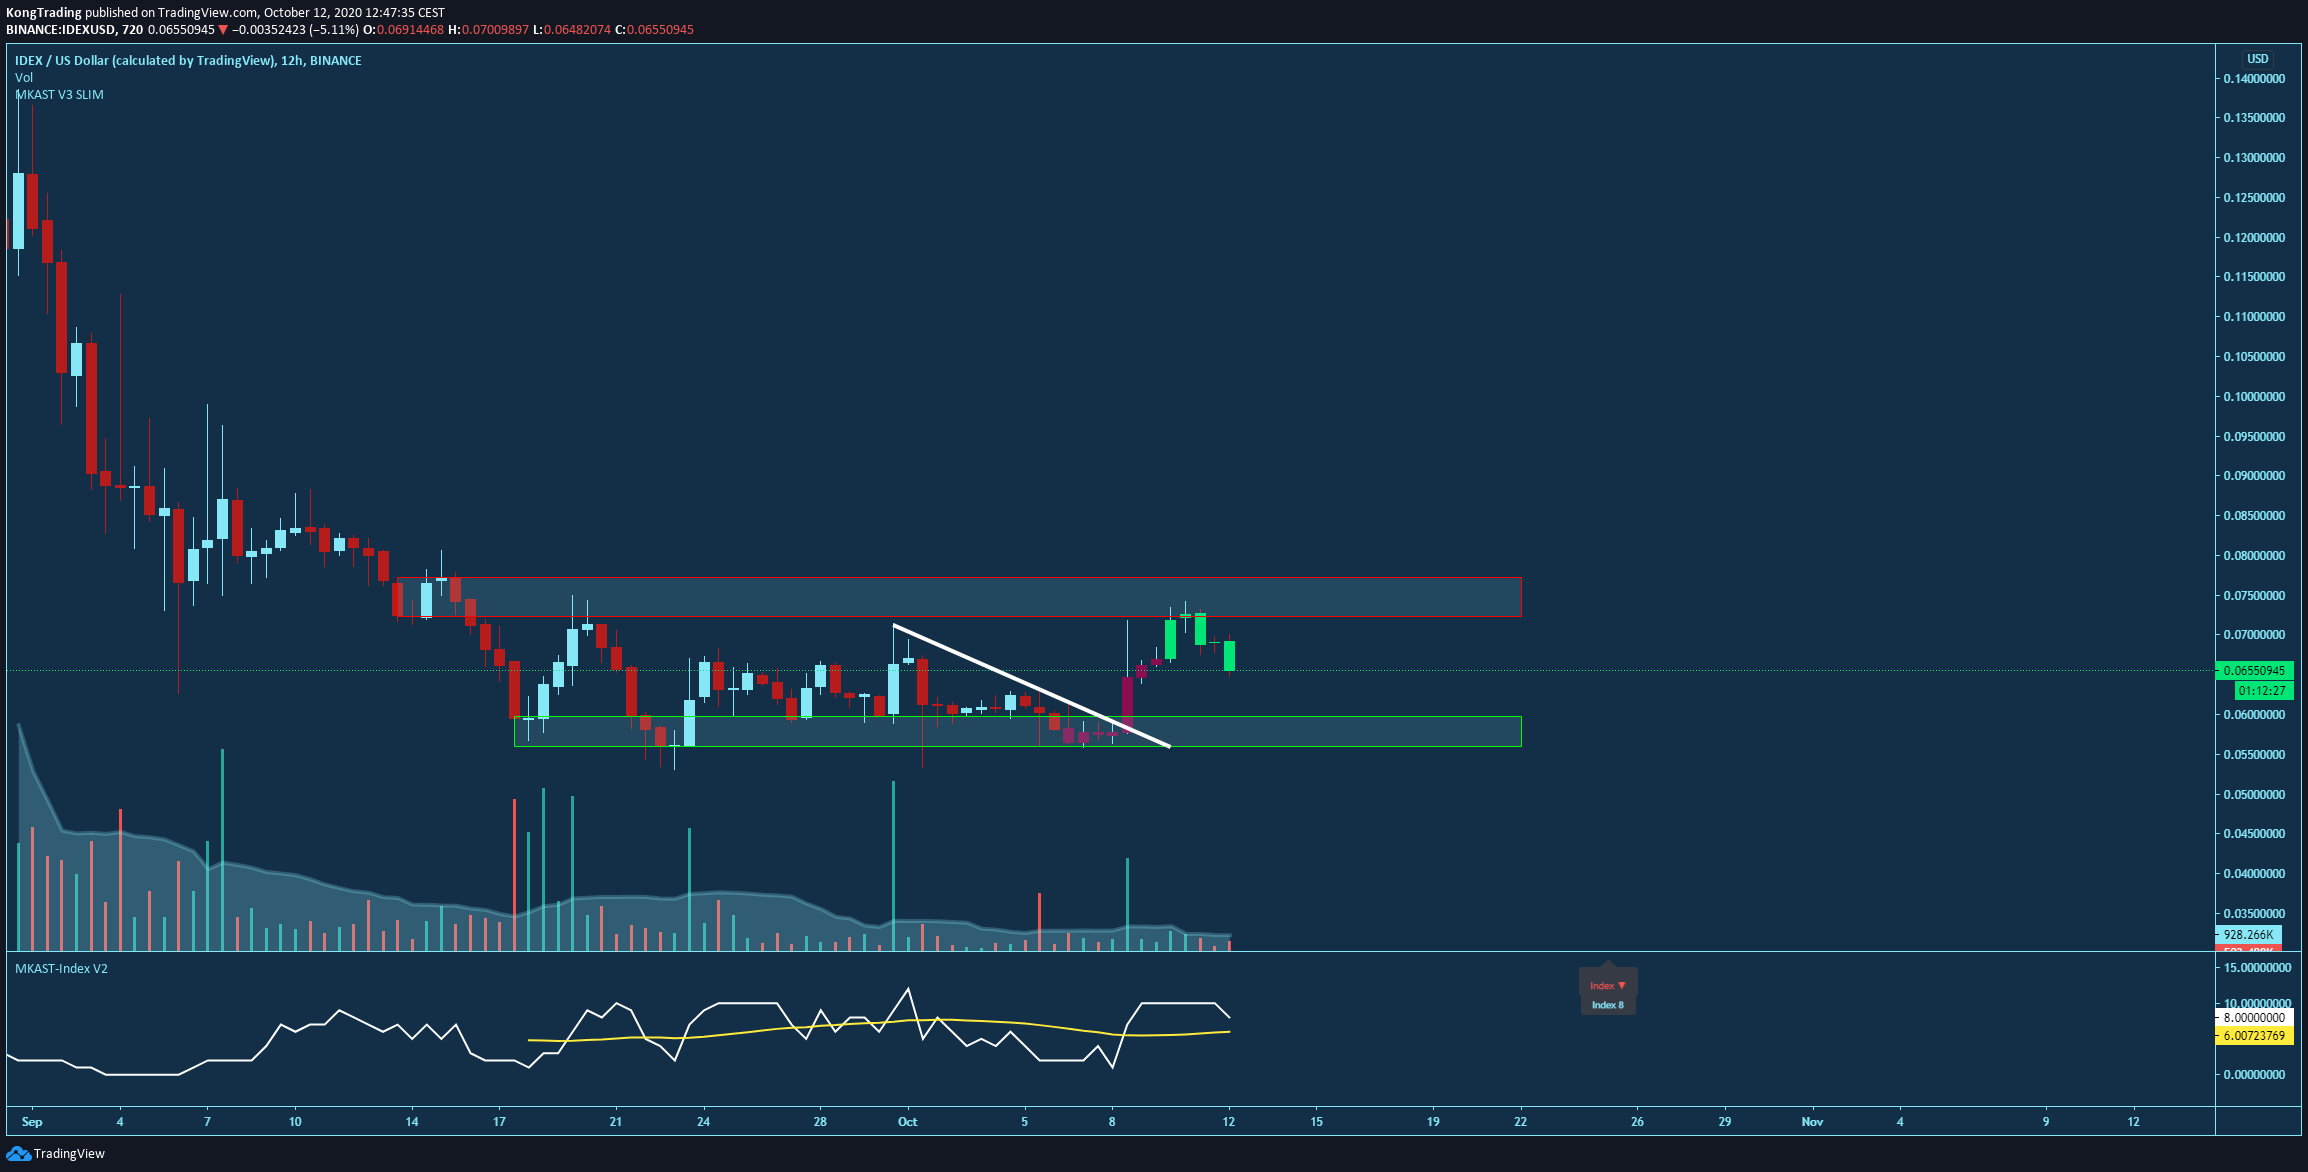Click the 14 date label on time axis
This screenshot has height=1172, width=2308.
tap(412, 1122)
